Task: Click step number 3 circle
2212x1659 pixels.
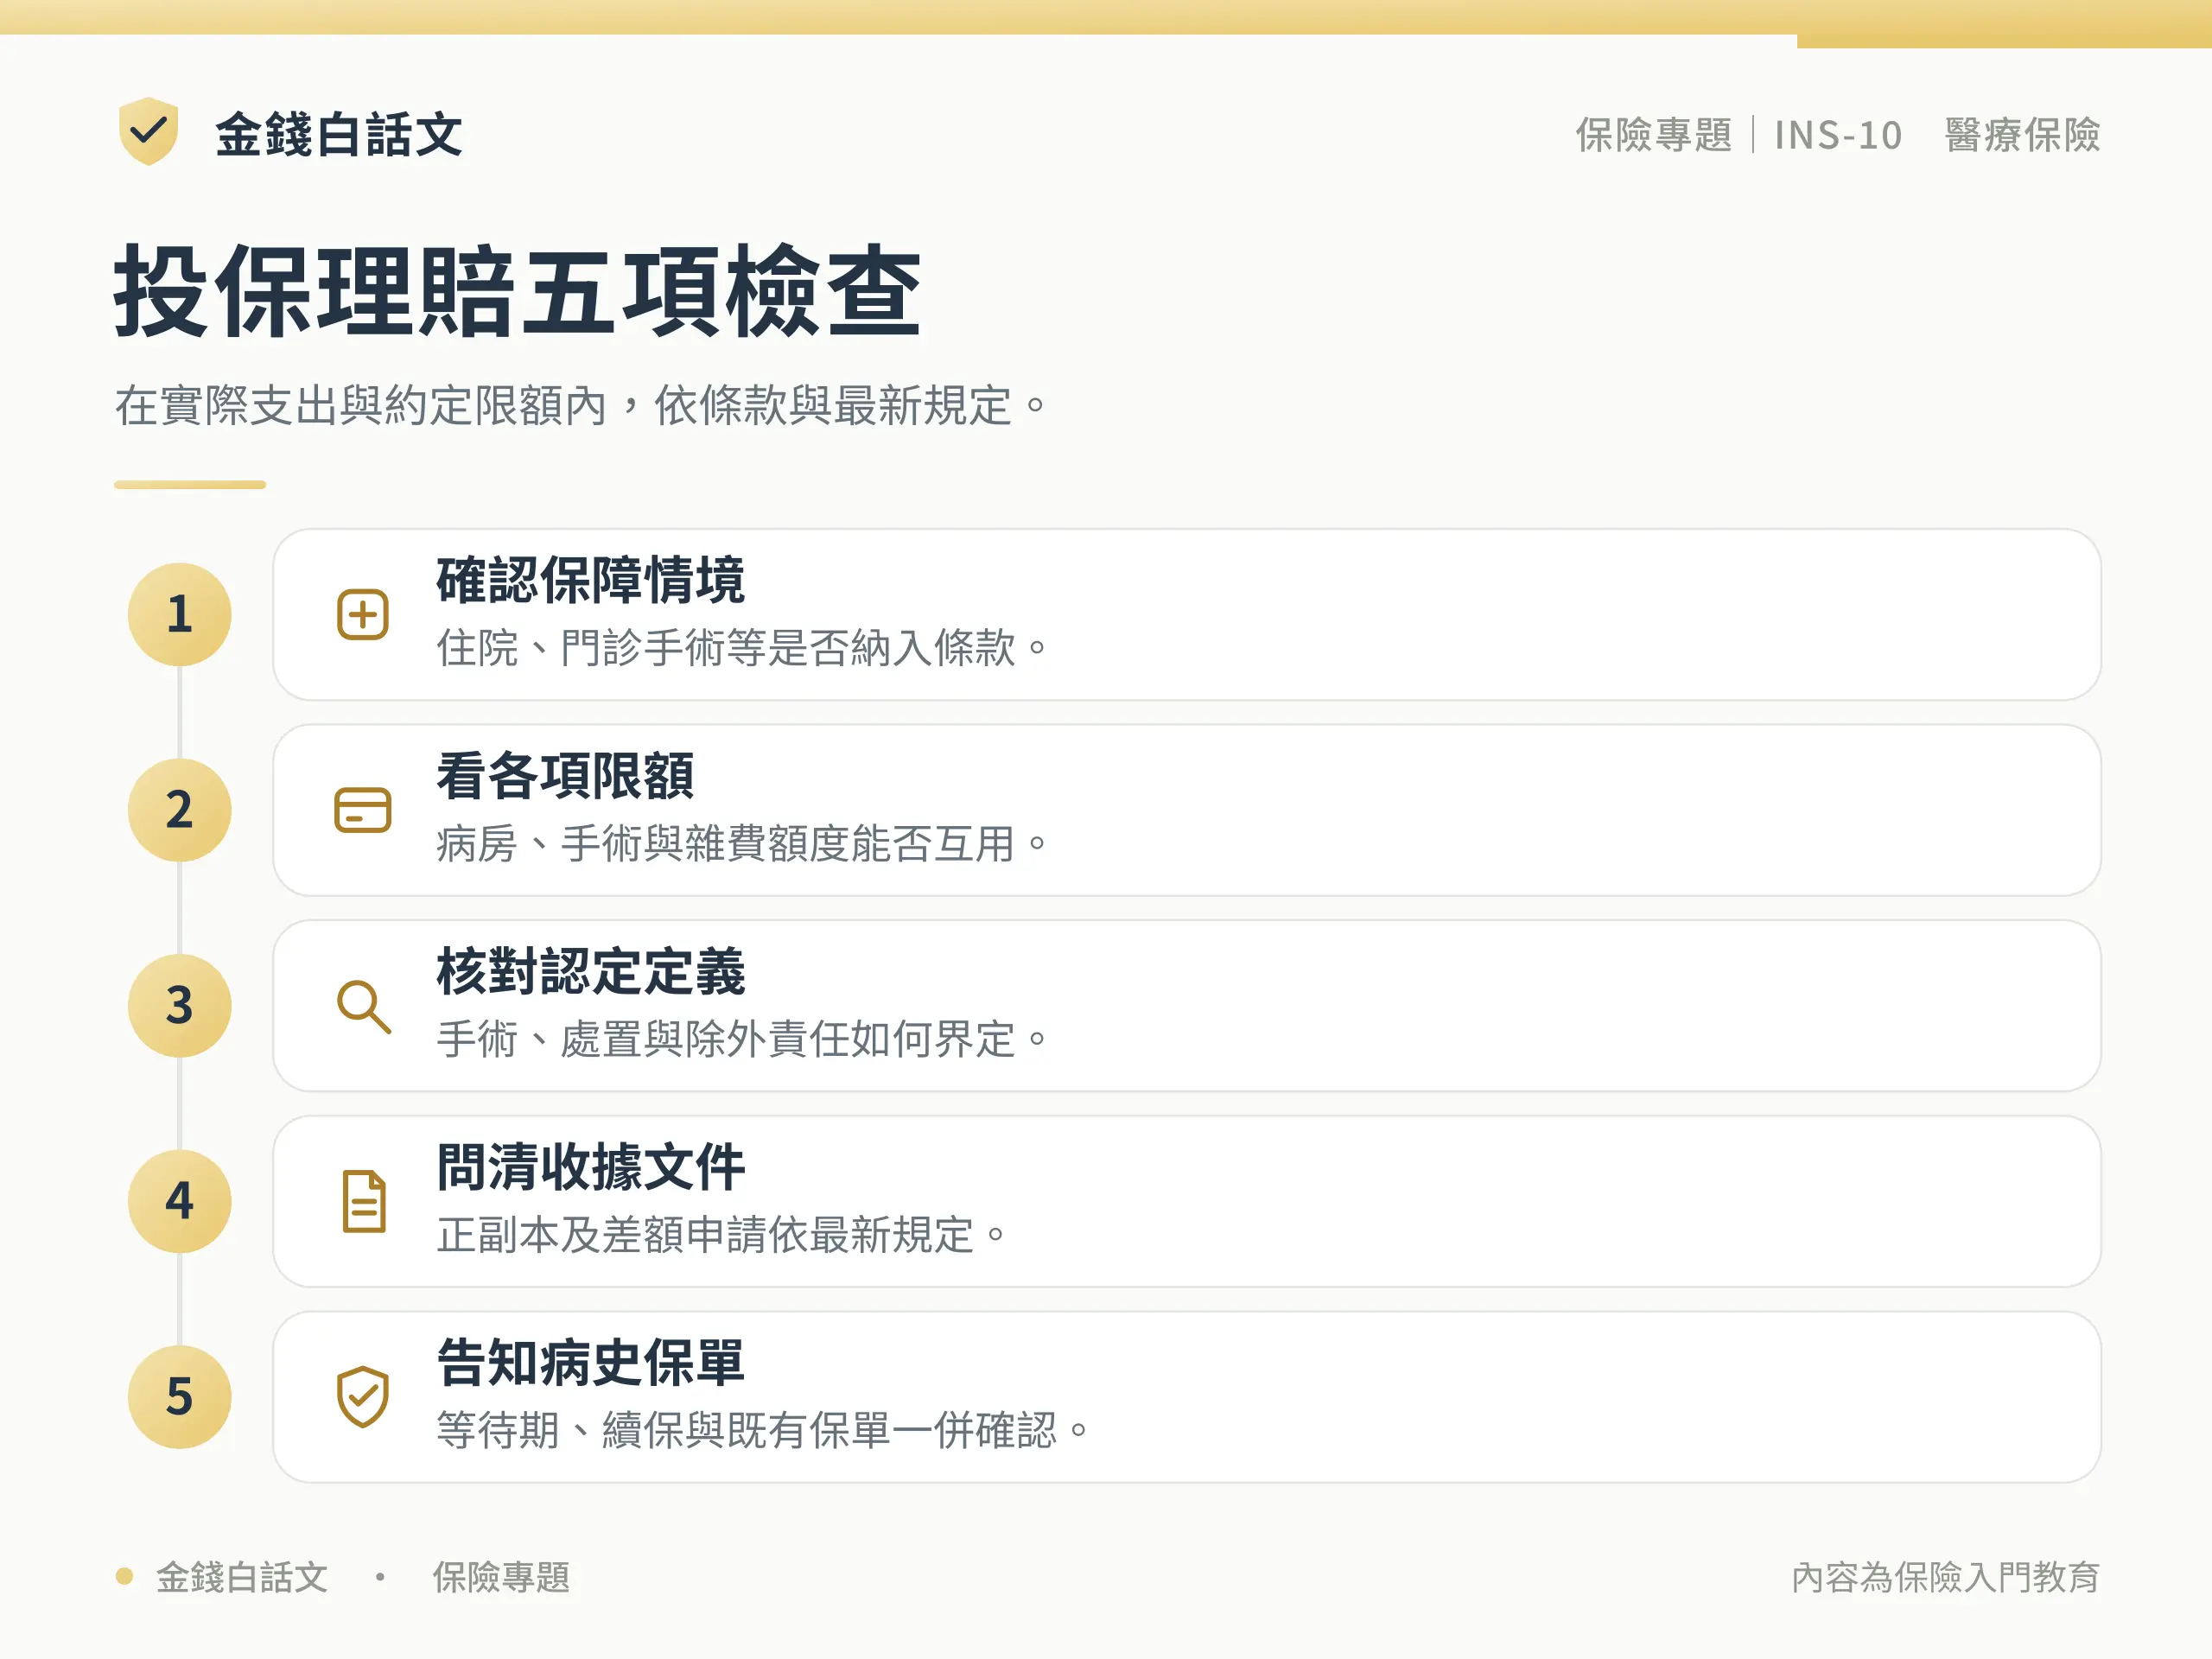Action: coord(180,1006)
